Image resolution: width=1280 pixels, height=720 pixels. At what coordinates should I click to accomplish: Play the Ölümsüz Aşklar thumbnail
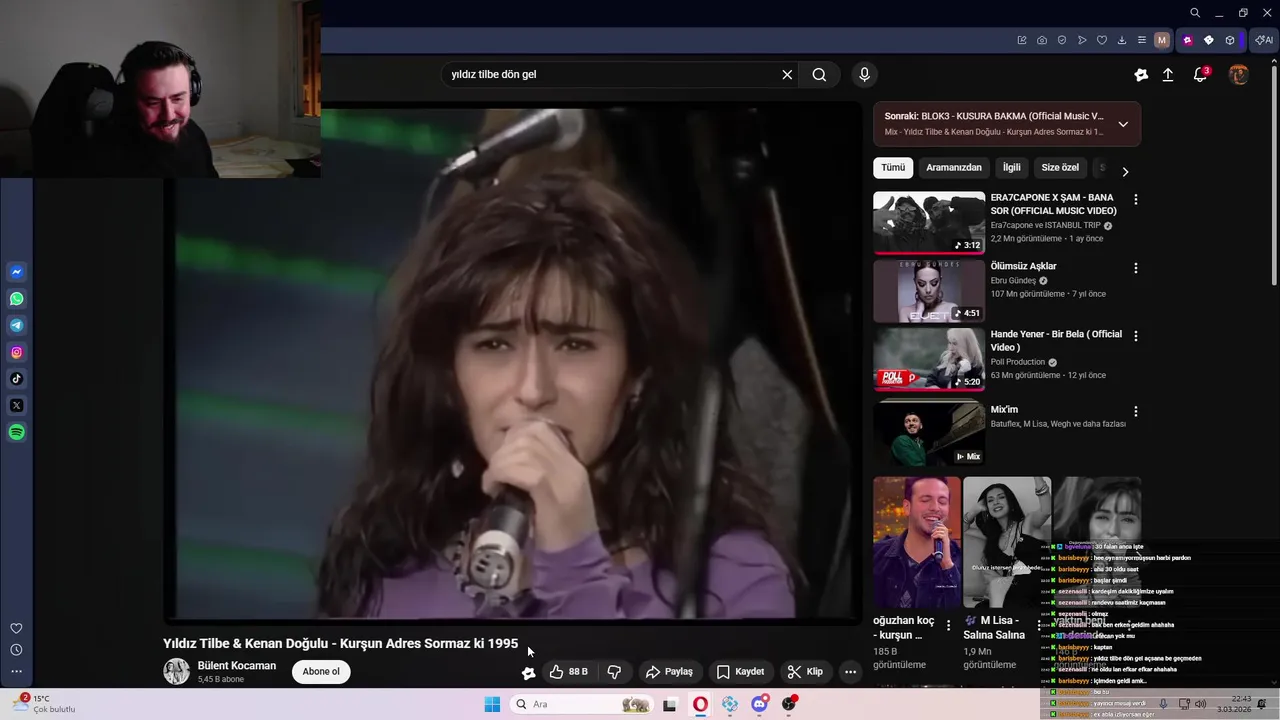pyautogui.click(x=929, y=291)
